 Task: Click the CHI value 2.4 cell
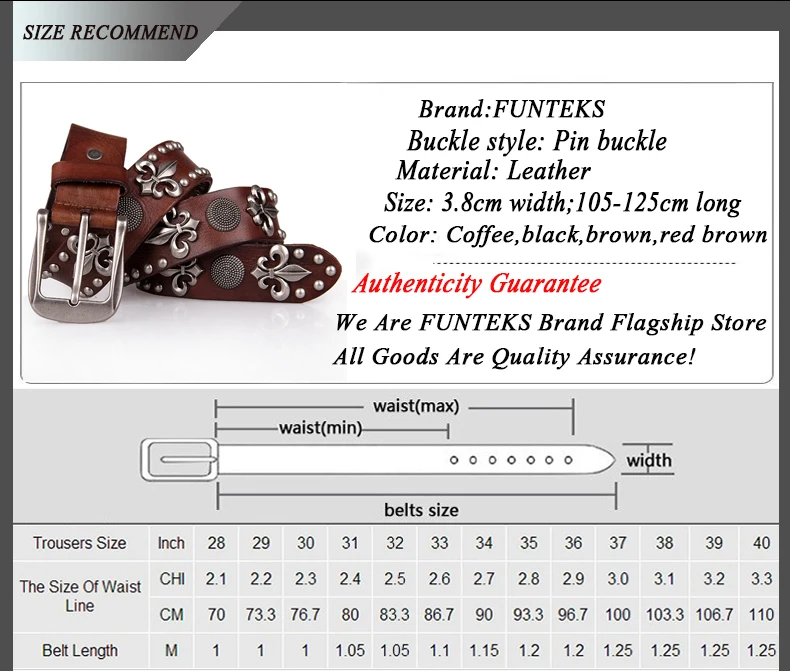[350, 579]
